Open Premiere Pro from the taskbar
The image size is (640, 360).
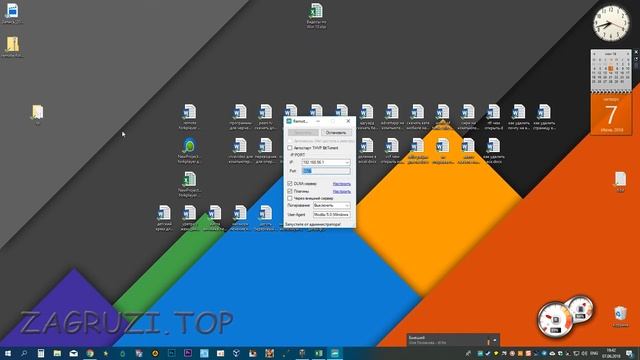coord(188,353)
